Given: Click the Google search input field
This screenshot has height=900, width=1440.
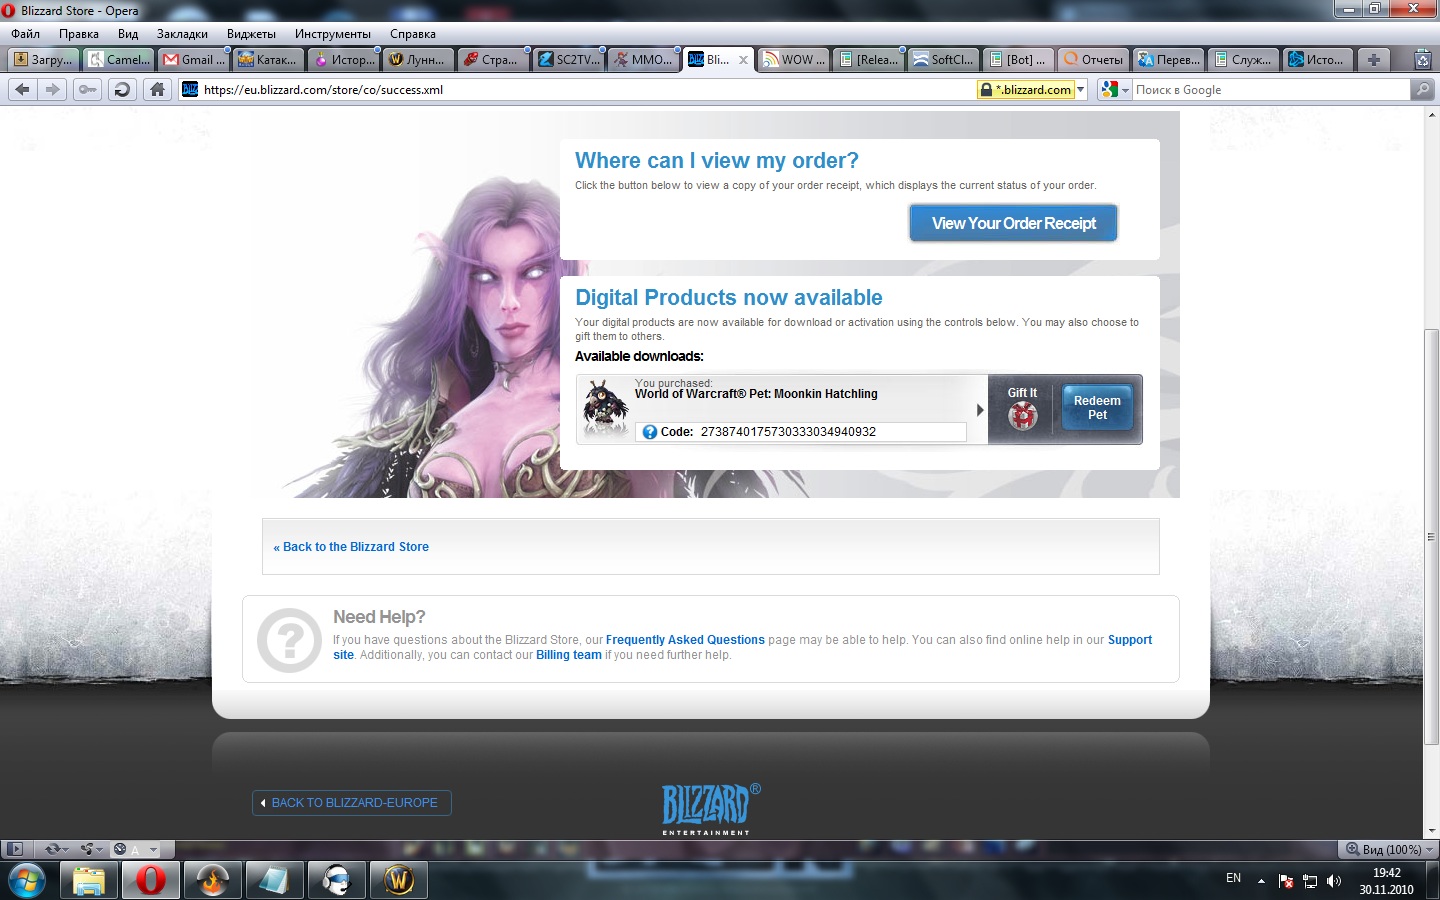Looking at the screenshot, I should coord(1271,90).
